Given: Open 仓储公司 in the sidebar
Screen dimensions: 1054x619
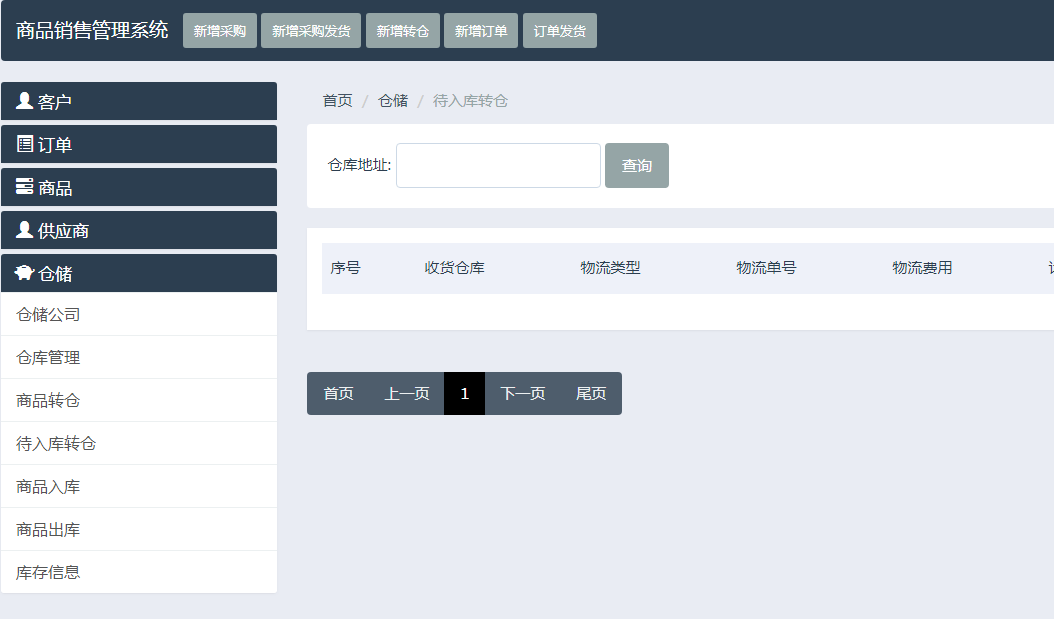Looking at the screenshot, I should coord(48,315).
